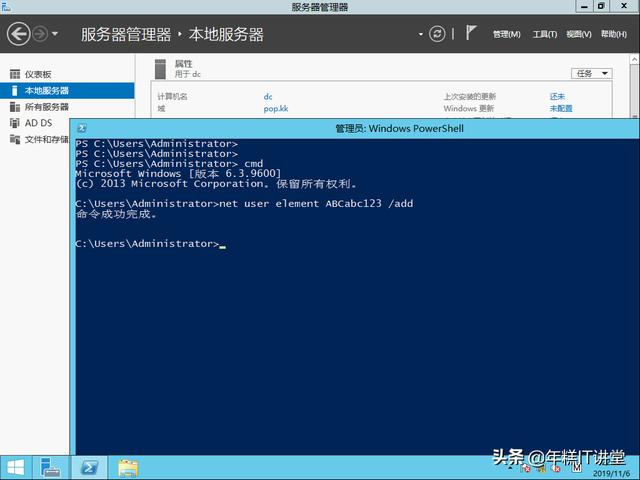Open the 帮助(H) menu
640x480 pixels.
[614, 34]
